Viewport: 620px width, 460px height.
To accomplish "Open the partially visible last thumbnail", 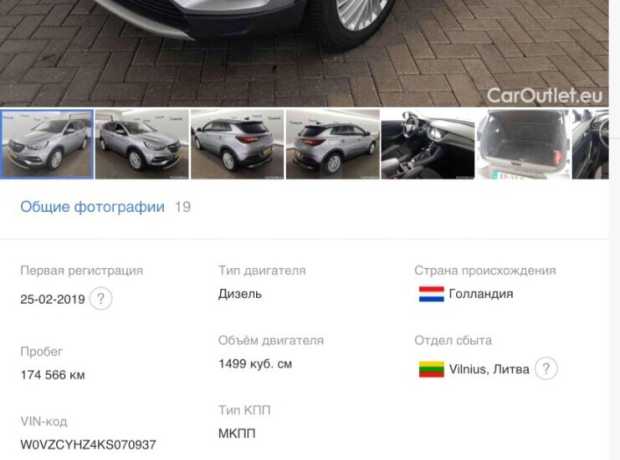I will [590, 144].
